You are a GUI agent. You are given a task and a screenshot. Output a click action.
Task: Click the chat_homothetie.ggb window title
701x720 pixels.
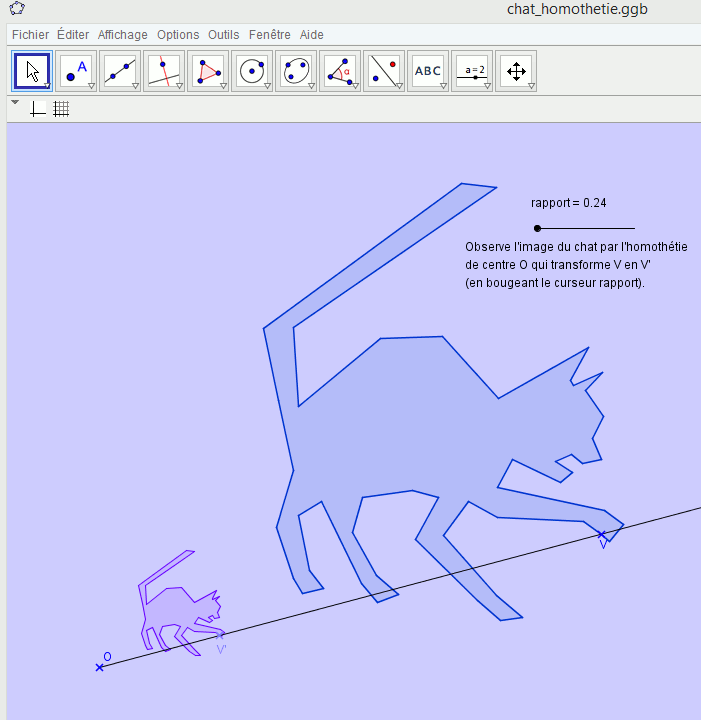[x=577, y=9]
